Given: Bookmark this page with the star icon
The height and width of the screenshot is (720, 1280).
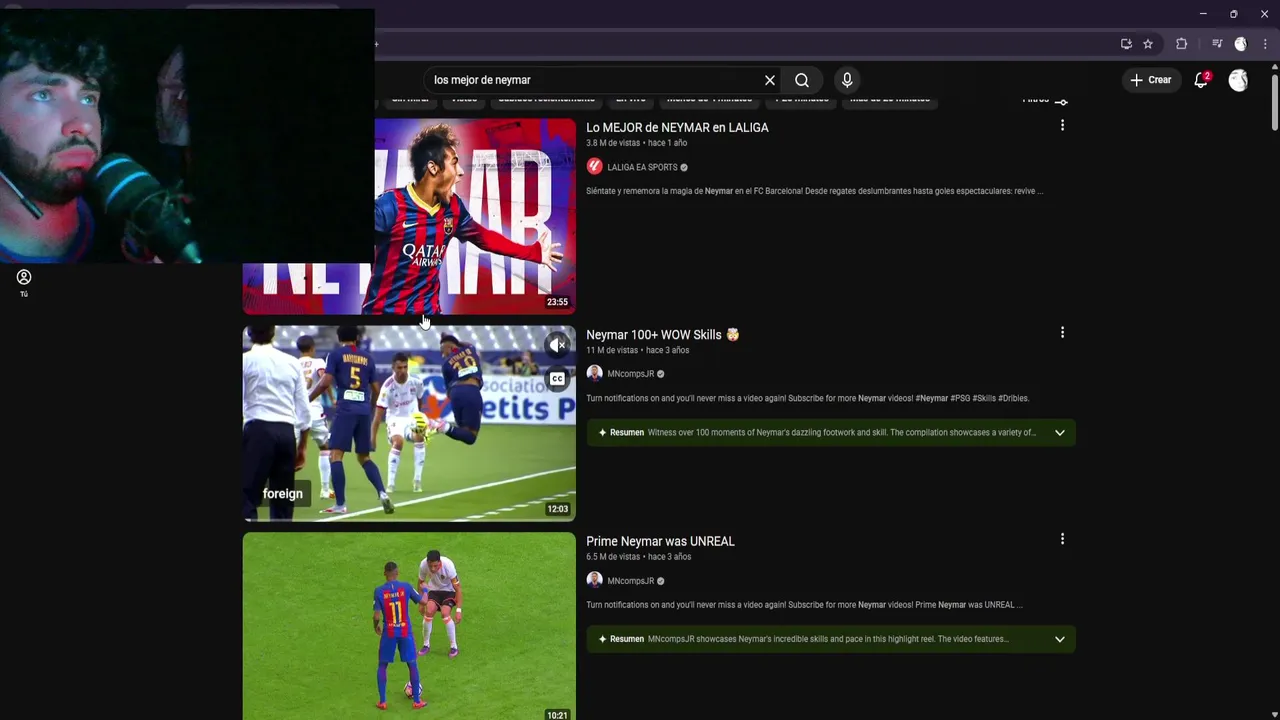Looking at the screenshot, I should pyautogui.click(x=1148, y=44).
